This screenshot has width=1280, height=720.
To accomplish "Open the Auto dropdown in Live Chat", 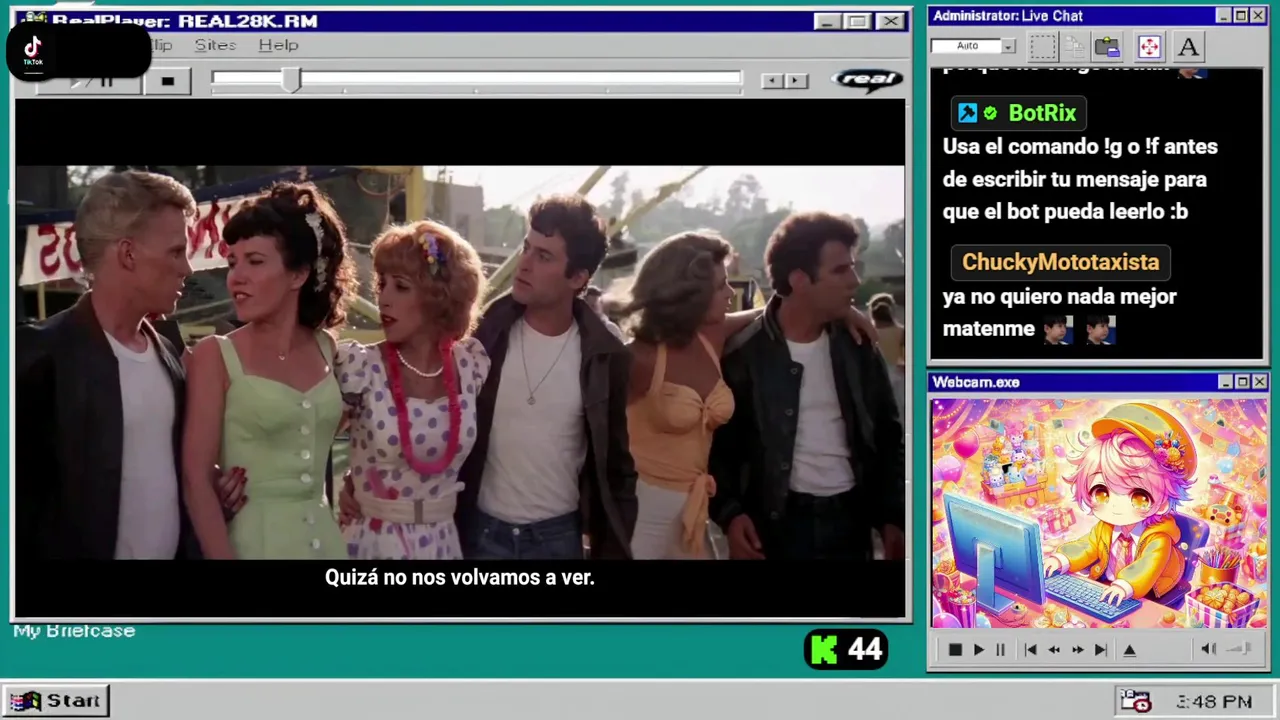I will pos(1008,46).
